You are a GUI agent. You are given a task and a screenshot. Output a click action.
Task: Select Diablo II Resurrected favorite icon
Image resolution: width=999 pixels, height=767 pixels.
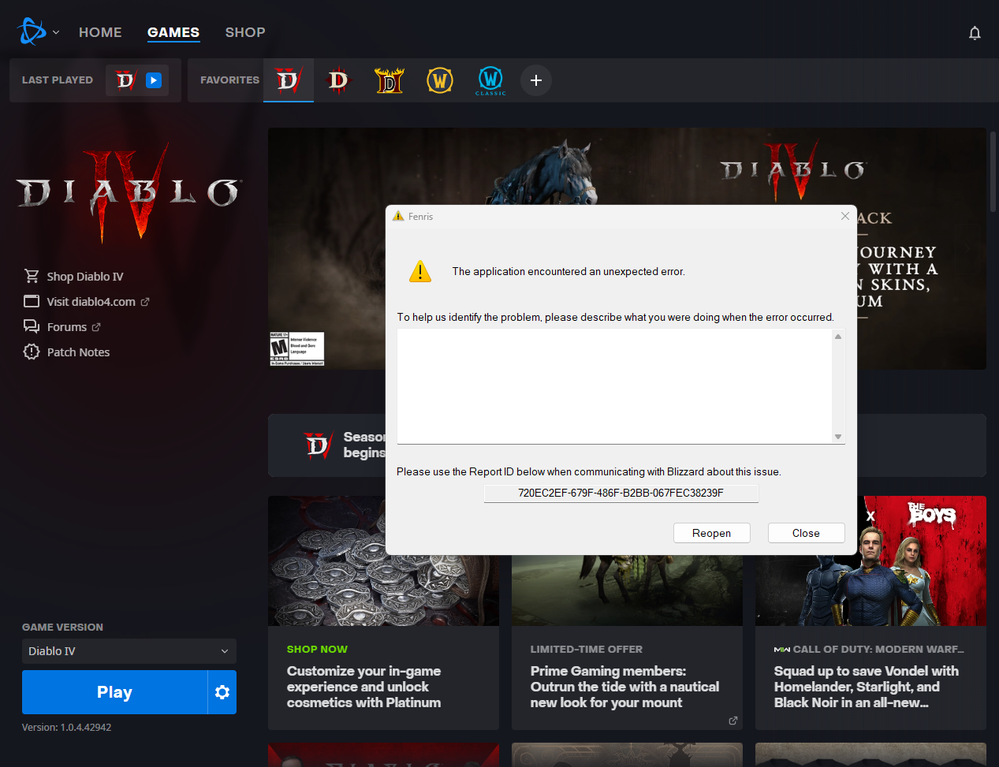(x=389, y=80)
